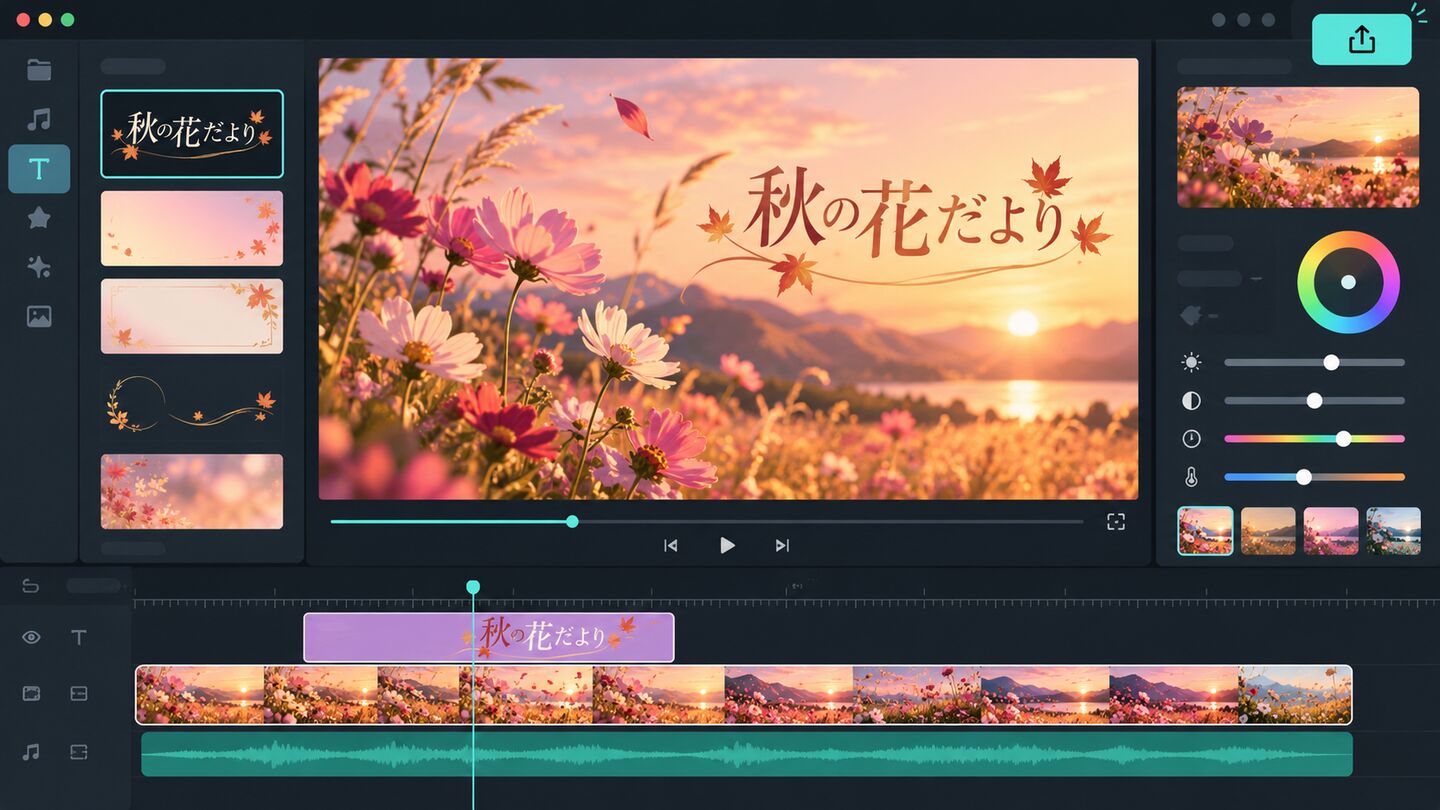The height and width of the screenshot is (810, 1440).
Task: Click the undo arrow above the timeline tracks
Action: (30, 586)
